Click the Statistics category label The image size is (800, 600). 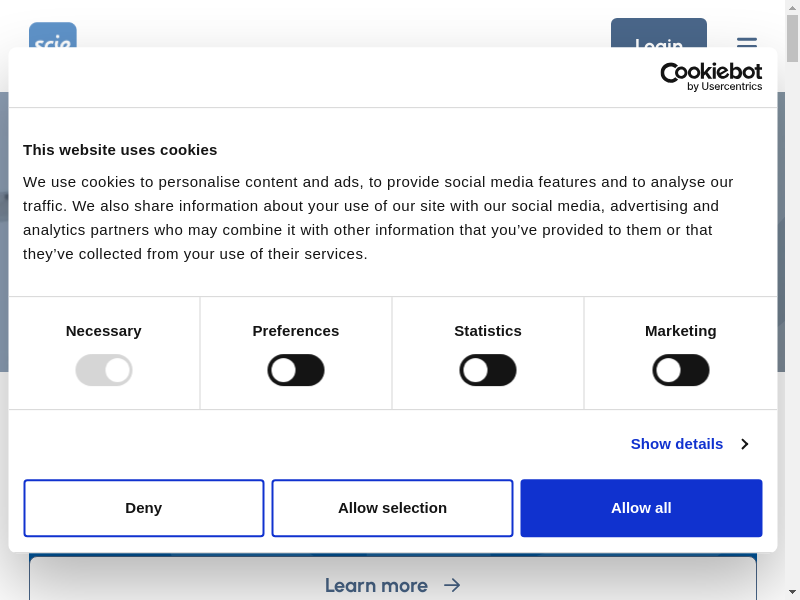click(488, 331)
